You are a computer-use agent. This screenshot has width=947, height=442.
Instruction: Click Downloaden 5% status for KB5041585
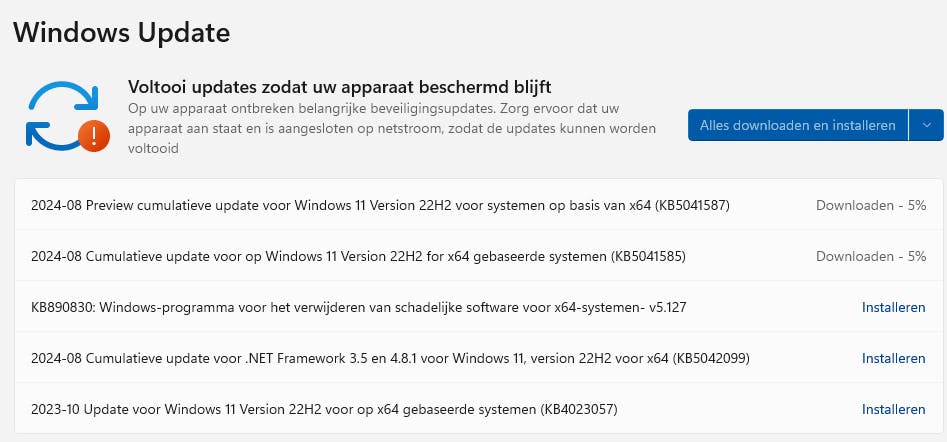click(870, 256)
